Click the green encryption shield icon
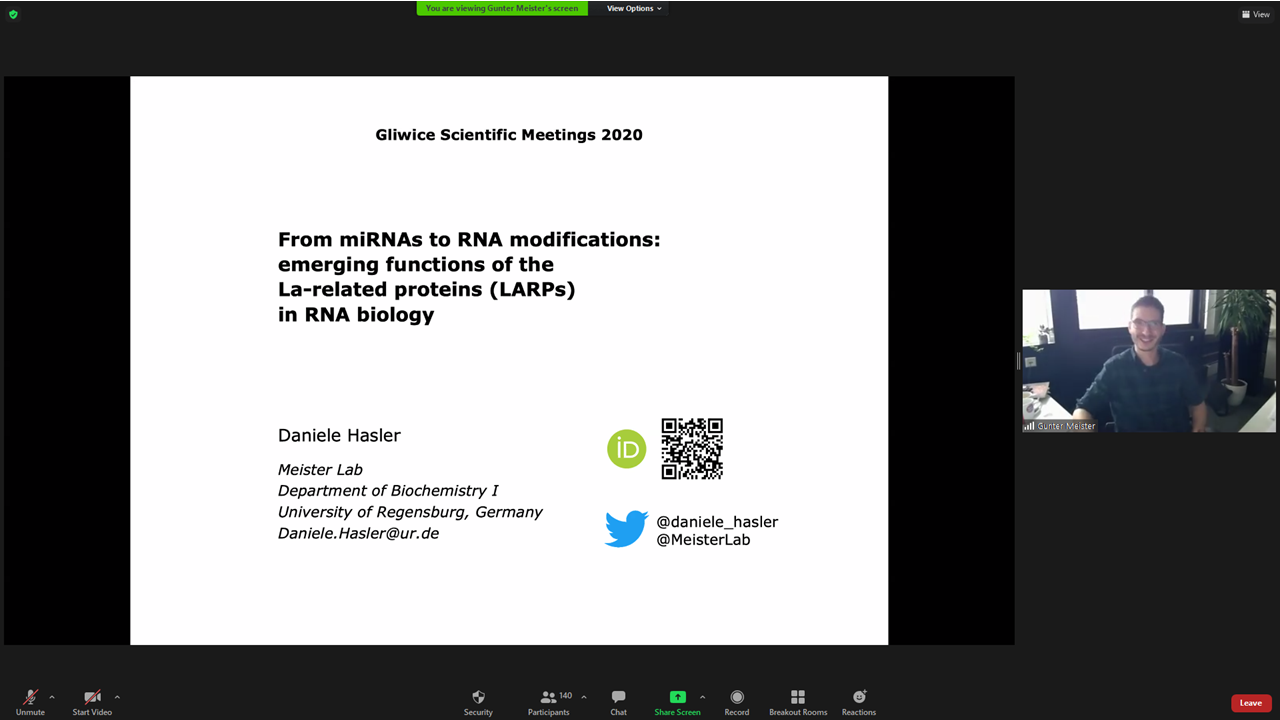The height and width of the screenshot is (720, 1280). tap(13, 14)
